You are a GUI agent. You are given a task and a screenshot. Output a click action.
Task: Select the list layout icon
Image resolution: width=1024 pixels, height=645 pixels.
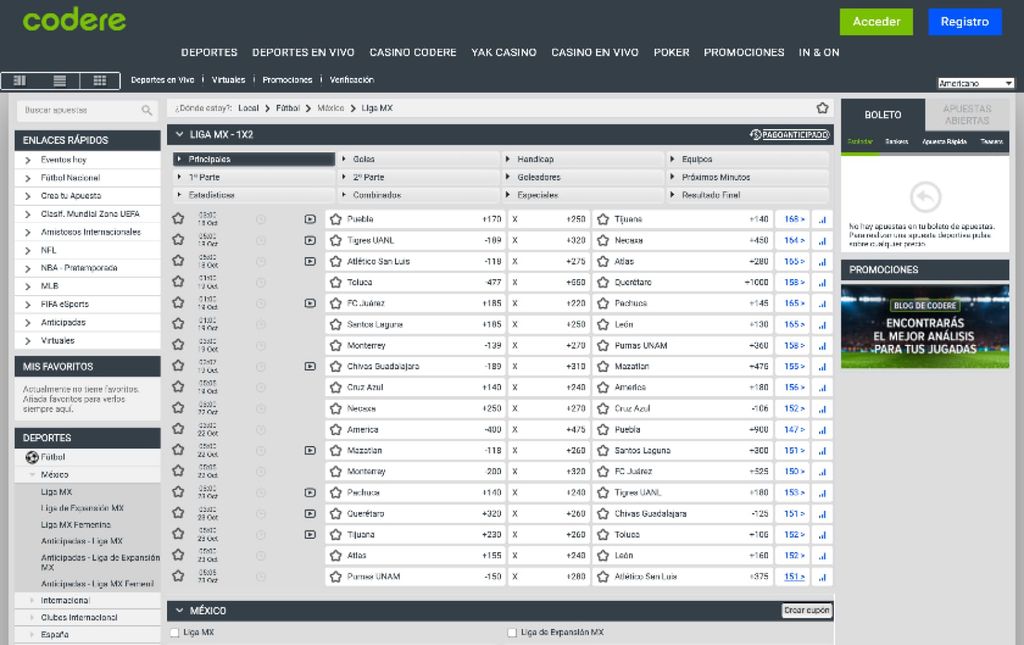(59, 80)
